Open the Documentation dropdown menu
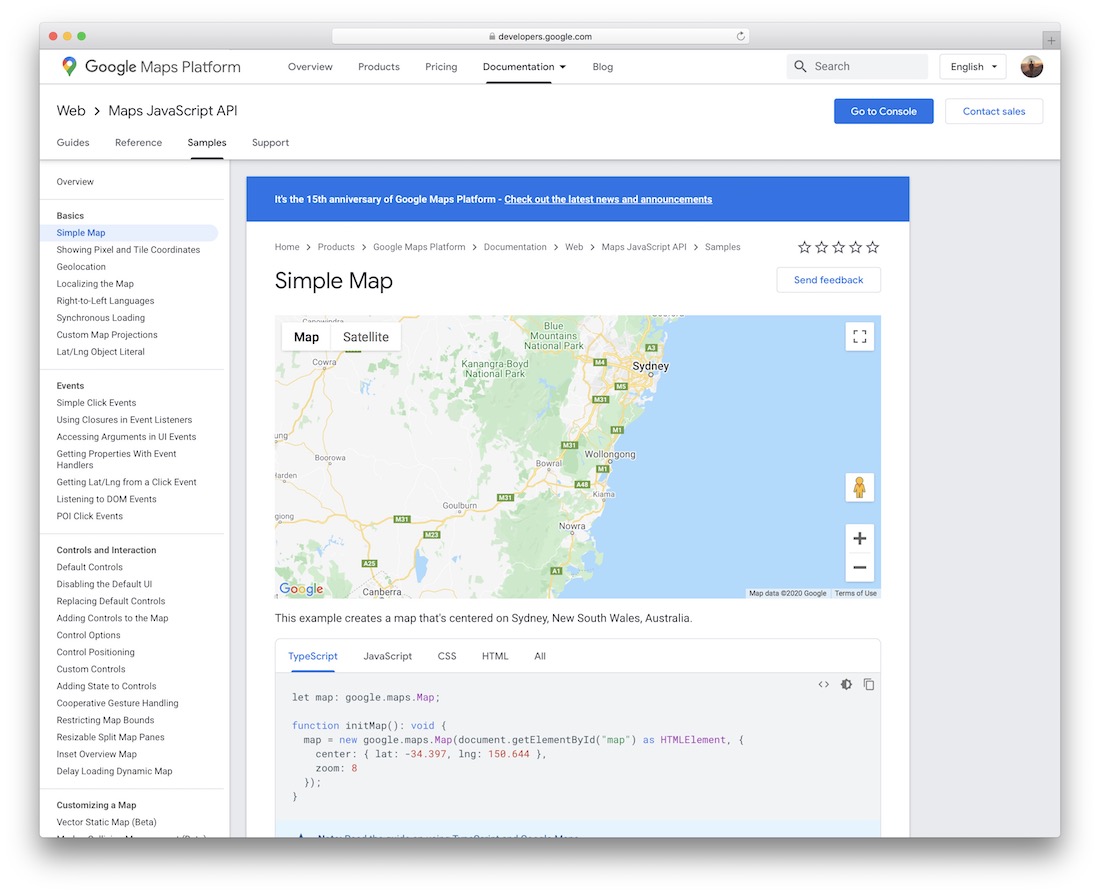1100x894 pixels. coord(524,67)
